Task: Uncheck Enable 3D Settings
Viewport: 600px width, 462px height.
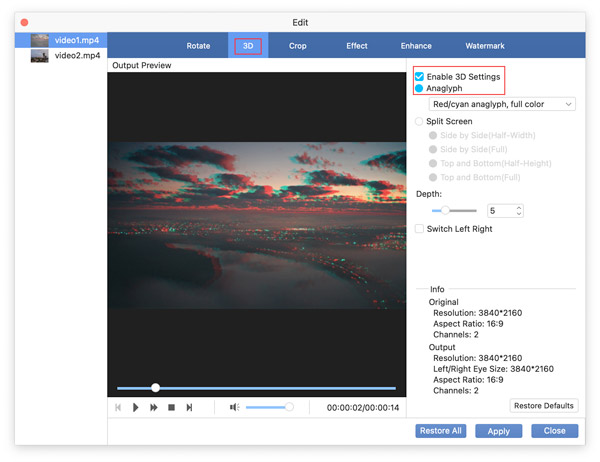Action: (x=419, y=76)
